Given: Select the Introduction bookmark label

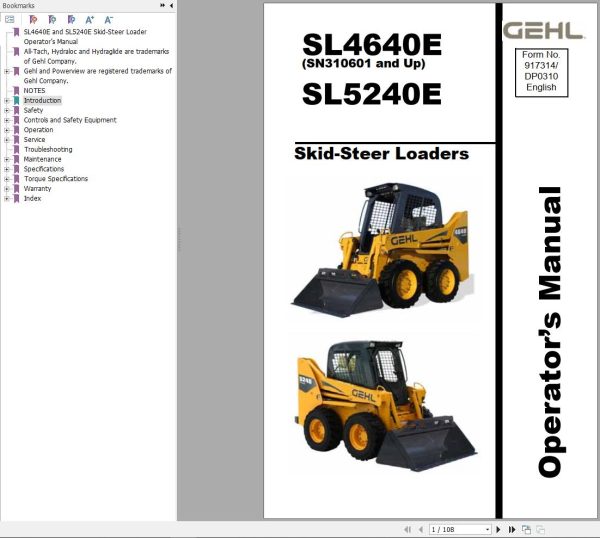Looking at the screenshot, I should [42, 101].
